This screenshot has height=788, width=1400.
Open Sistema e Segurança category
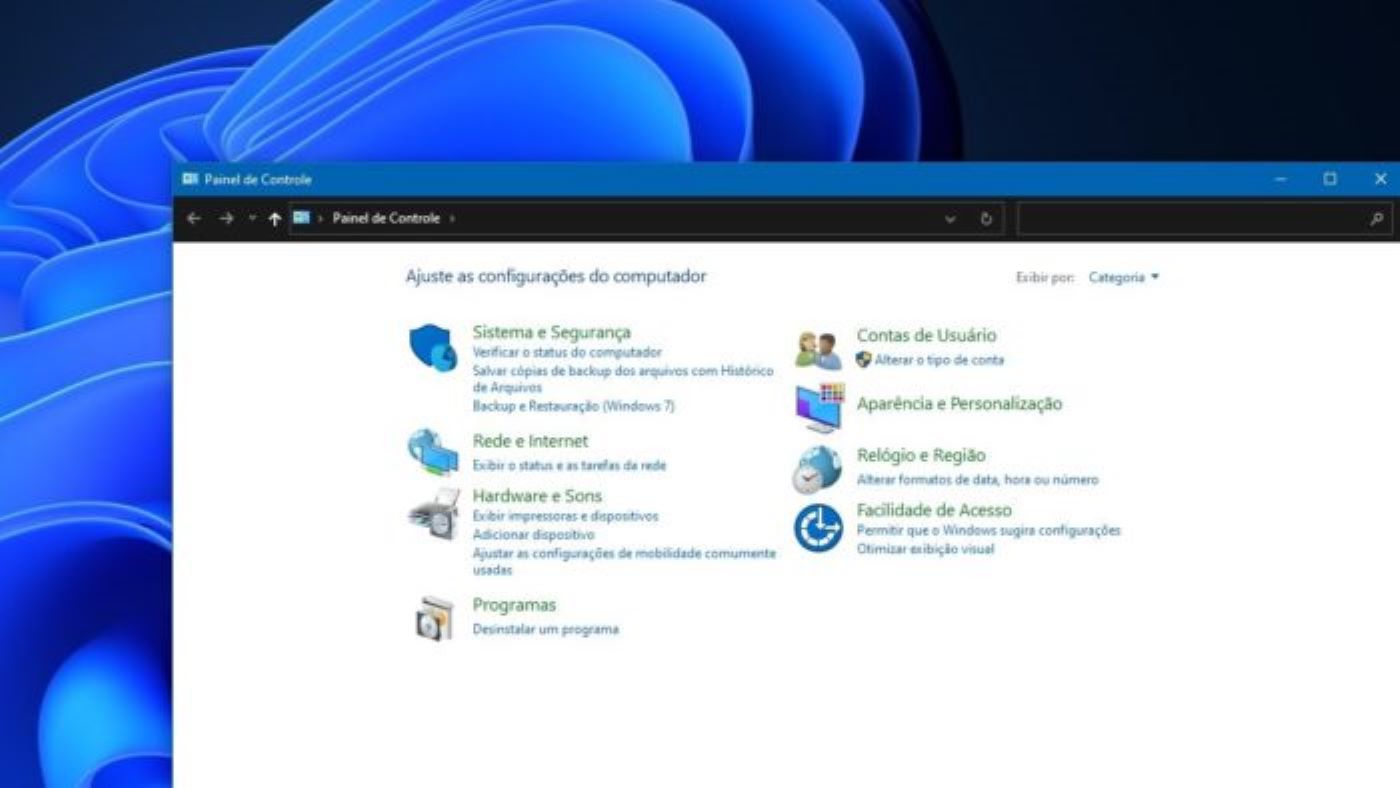click(x=552, y=332)
